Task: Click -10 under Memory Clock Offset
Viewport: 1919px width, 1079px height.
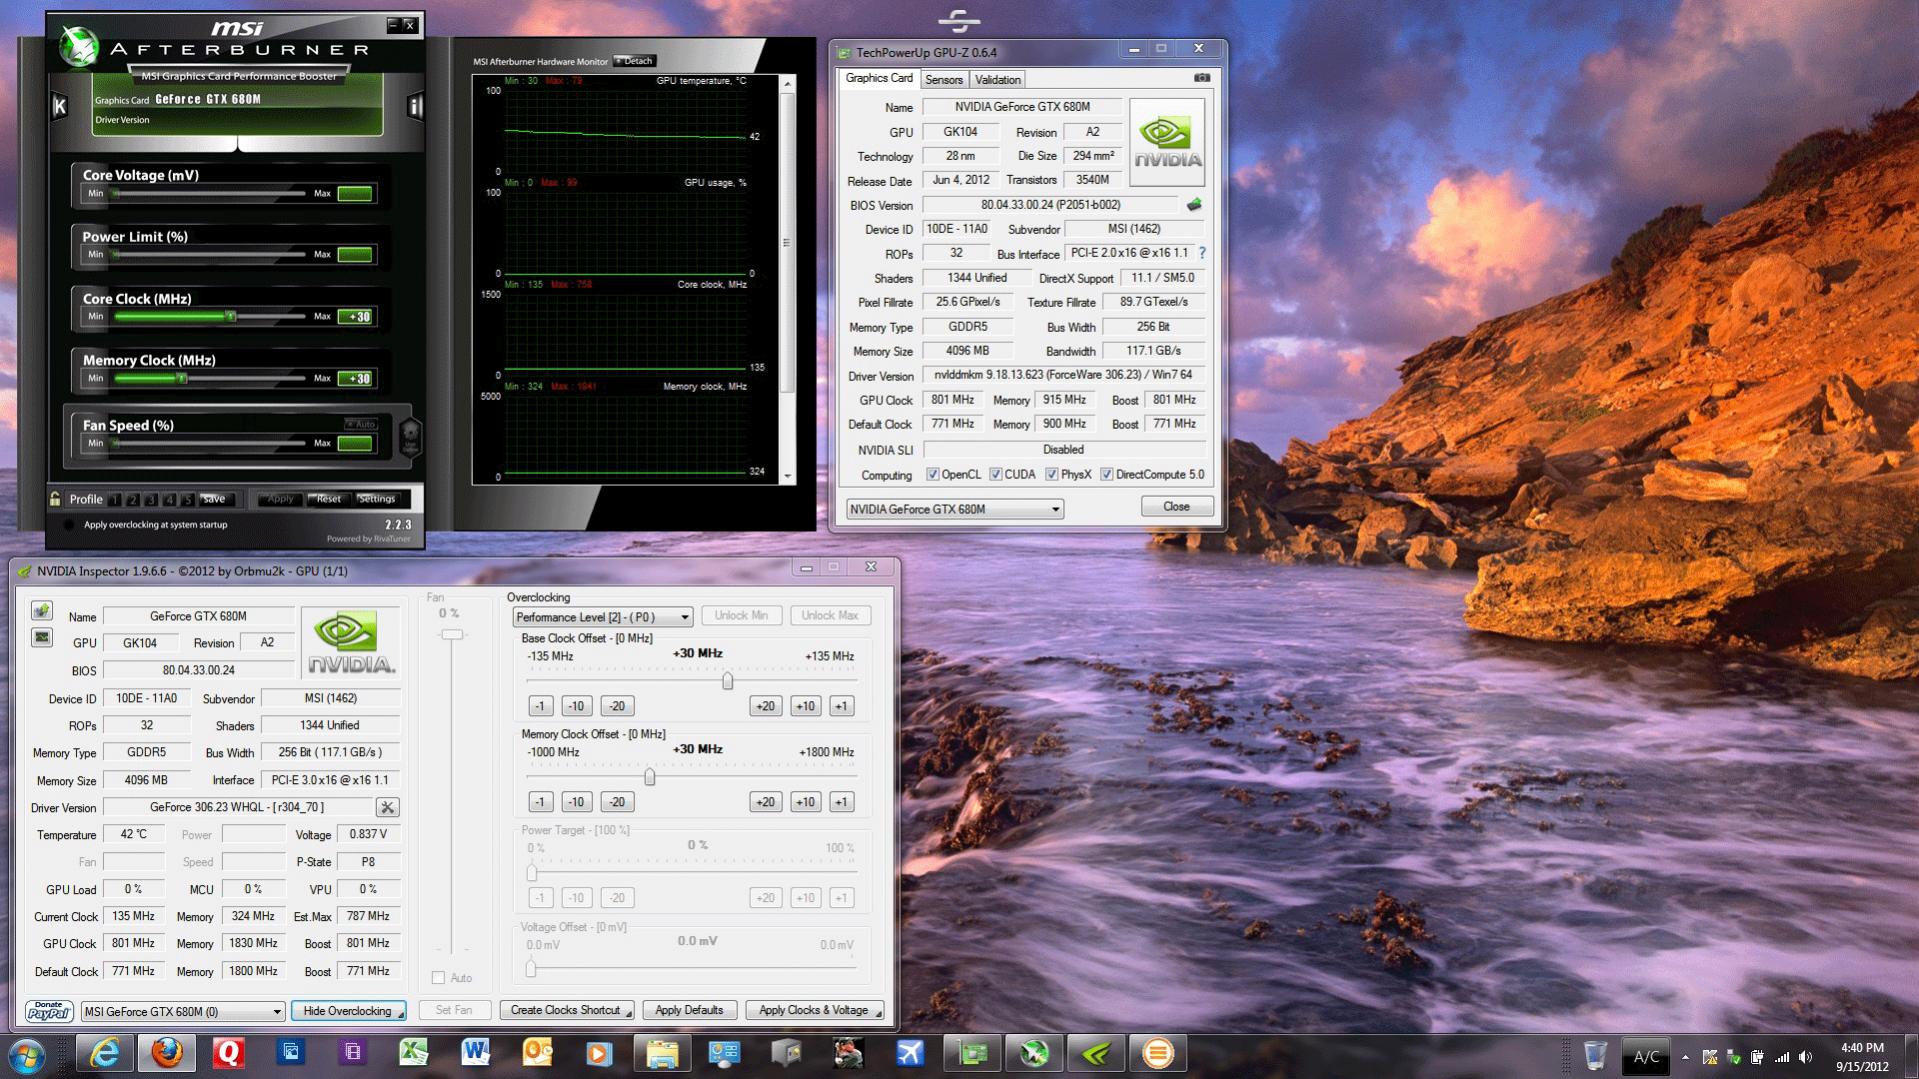Action: pyautogui.click(x=575, y=802)
